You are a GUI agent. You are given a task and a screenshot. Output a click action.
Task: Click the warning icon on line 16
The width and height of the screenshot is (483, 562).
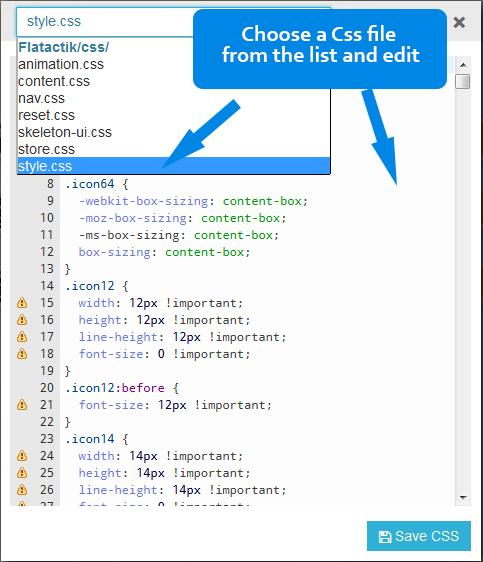click(22, 320)
